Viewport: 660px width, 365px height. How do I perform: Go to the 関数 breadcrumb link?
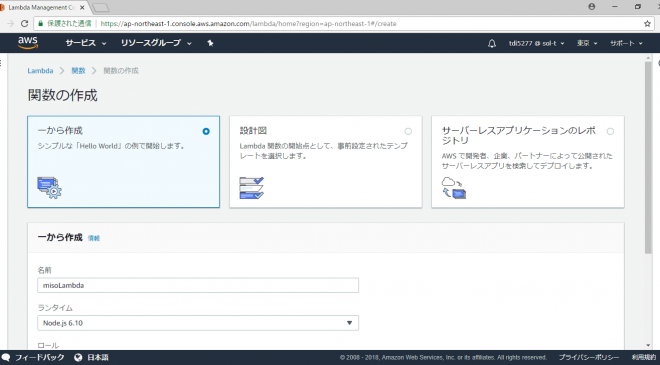pos(78,71)
